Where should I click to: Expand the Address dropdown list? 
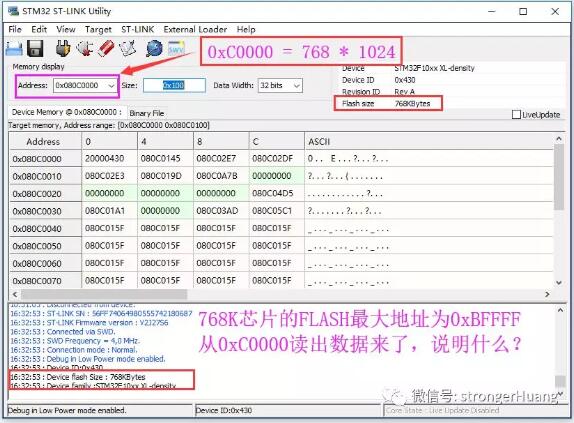(x=111, y=86)
